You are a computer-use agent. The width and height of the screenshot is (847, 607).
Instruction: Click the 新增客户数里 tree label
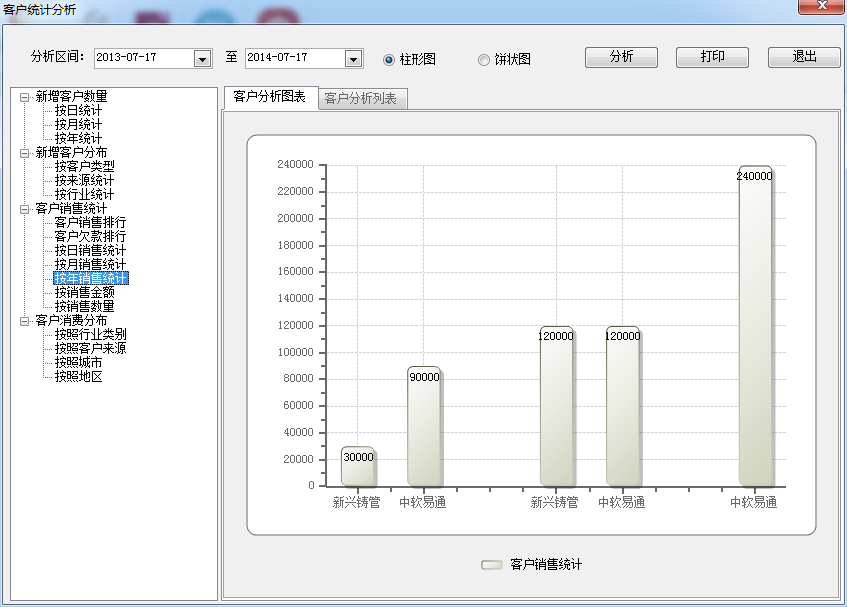pyautogui.click(x=71, y=97)
